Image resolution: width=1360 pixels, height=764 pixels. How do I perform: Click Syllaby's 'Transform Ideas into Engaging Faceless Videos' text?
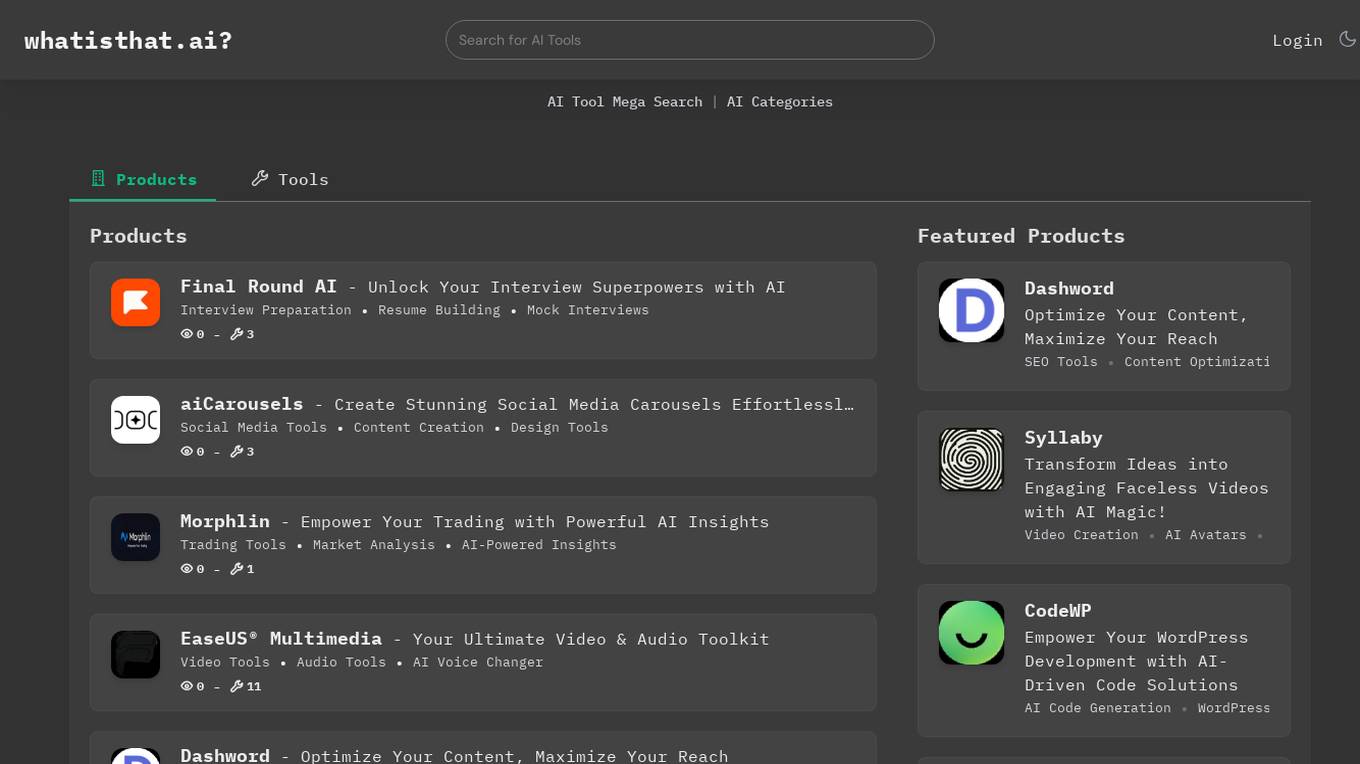point(1146,488)
